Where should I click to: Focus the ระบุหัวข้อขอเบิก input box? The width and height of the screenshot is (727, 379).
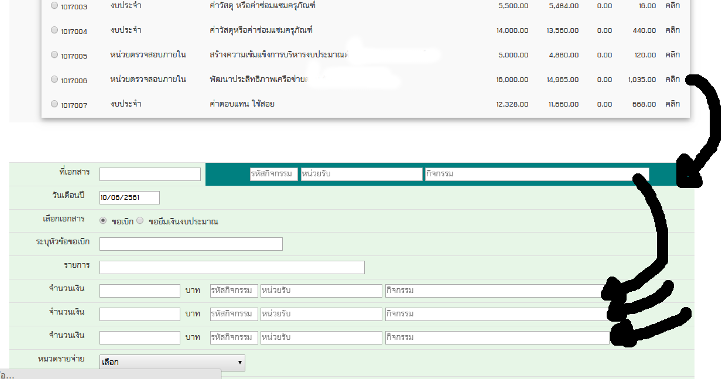[191, 244]
